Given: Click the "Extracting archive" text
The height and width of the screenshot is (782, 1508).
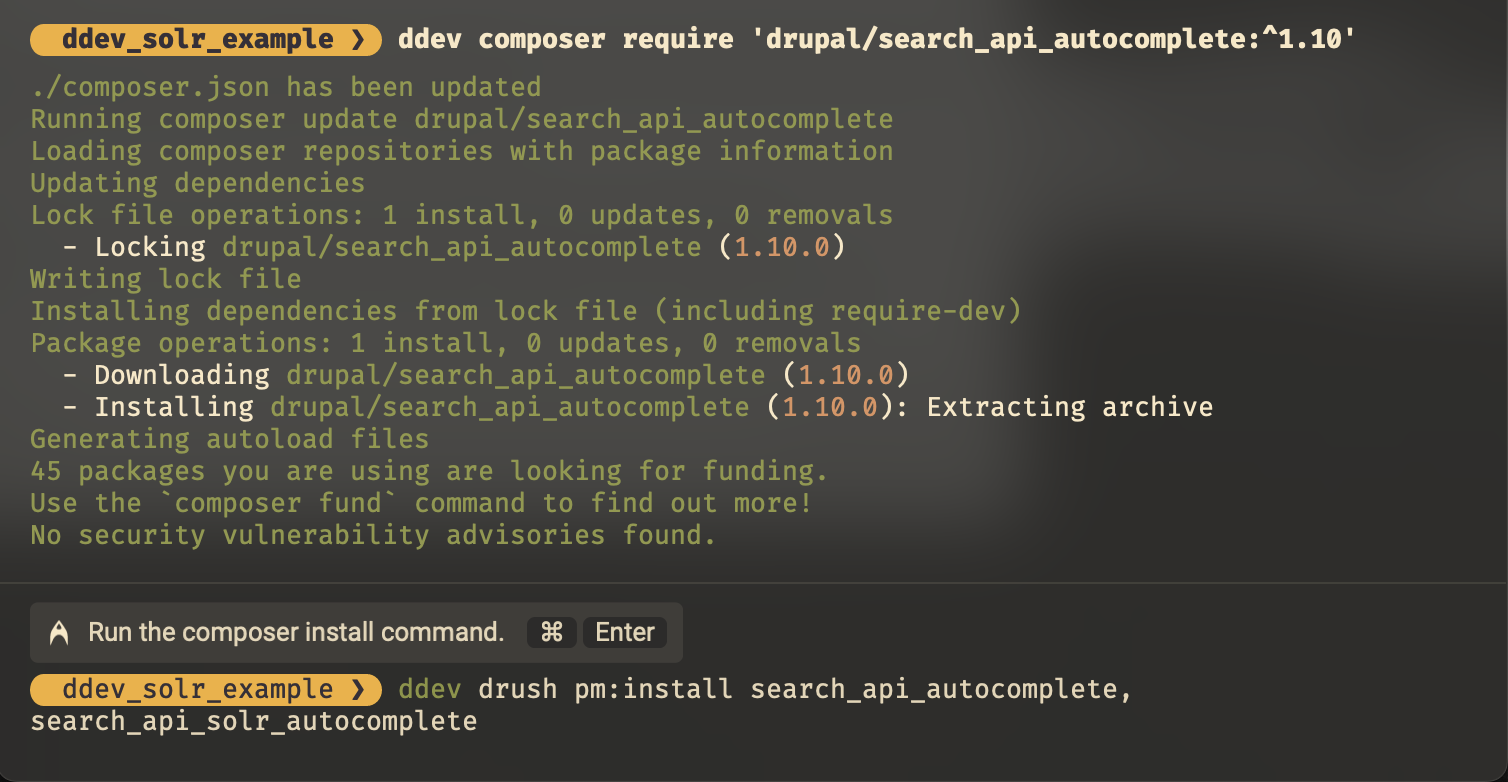Looking at the screenshot, I should tap(1070, 407).
